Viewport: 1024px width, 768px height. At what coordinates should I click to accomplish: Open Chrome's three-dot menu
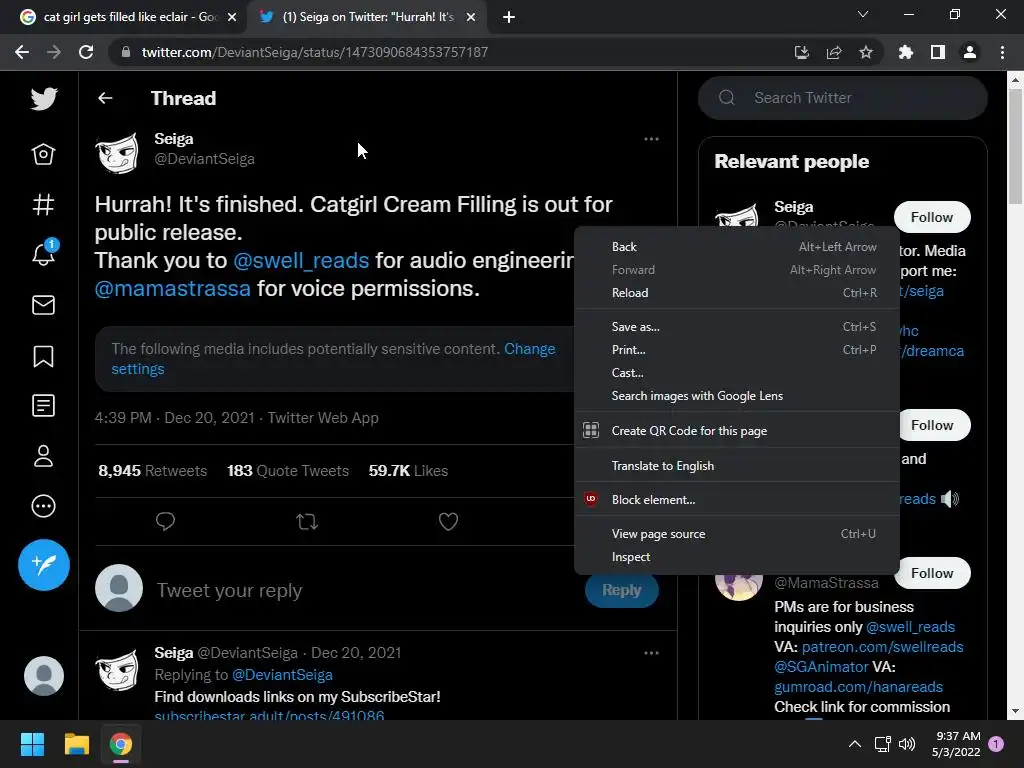[1002, 52]
